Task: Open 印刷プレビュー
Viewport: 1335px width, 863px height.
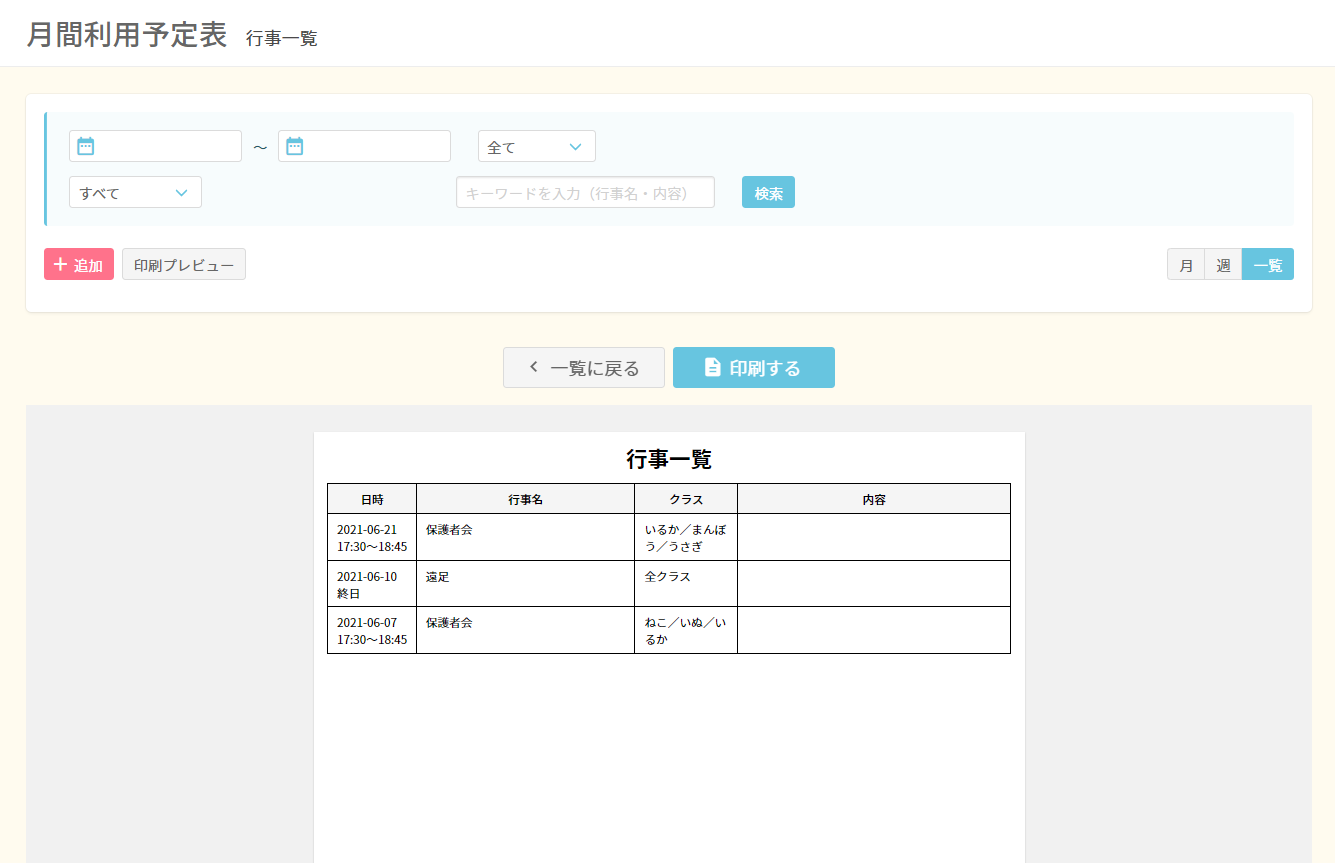Action: 184,264
